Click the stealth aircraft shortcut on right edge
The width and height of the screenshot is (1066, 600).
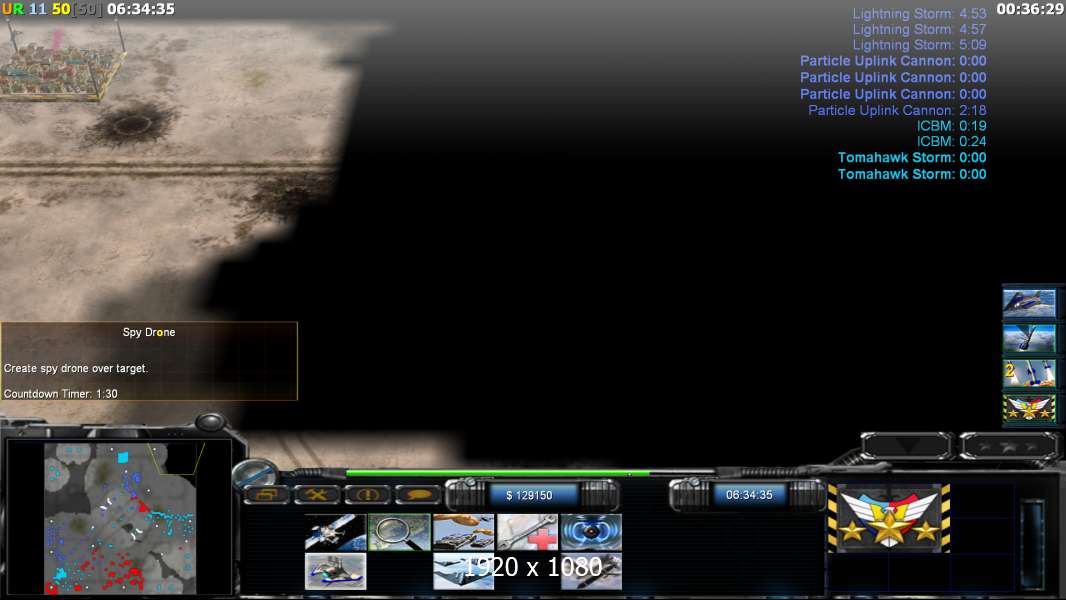tap(1029, 303)
